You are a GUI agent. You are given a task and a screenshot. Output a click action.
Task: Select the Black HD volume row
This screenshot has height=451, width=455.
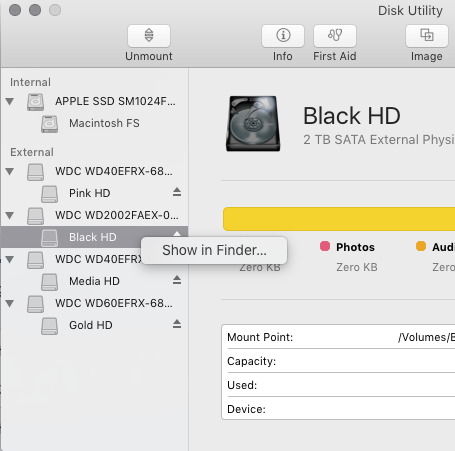click(x=95, y=237)
